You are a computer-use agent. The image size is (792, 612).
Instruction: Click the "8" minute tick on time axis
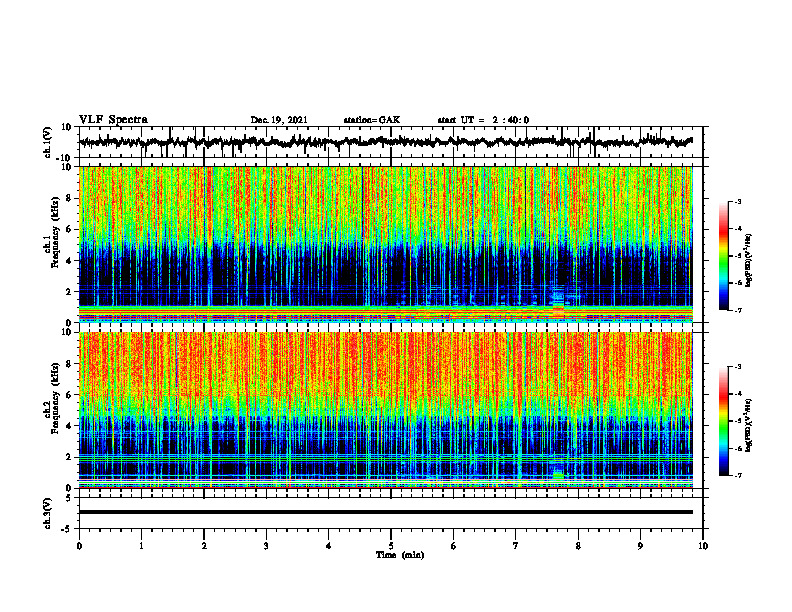pyautogui.click(x=578, y=546)
